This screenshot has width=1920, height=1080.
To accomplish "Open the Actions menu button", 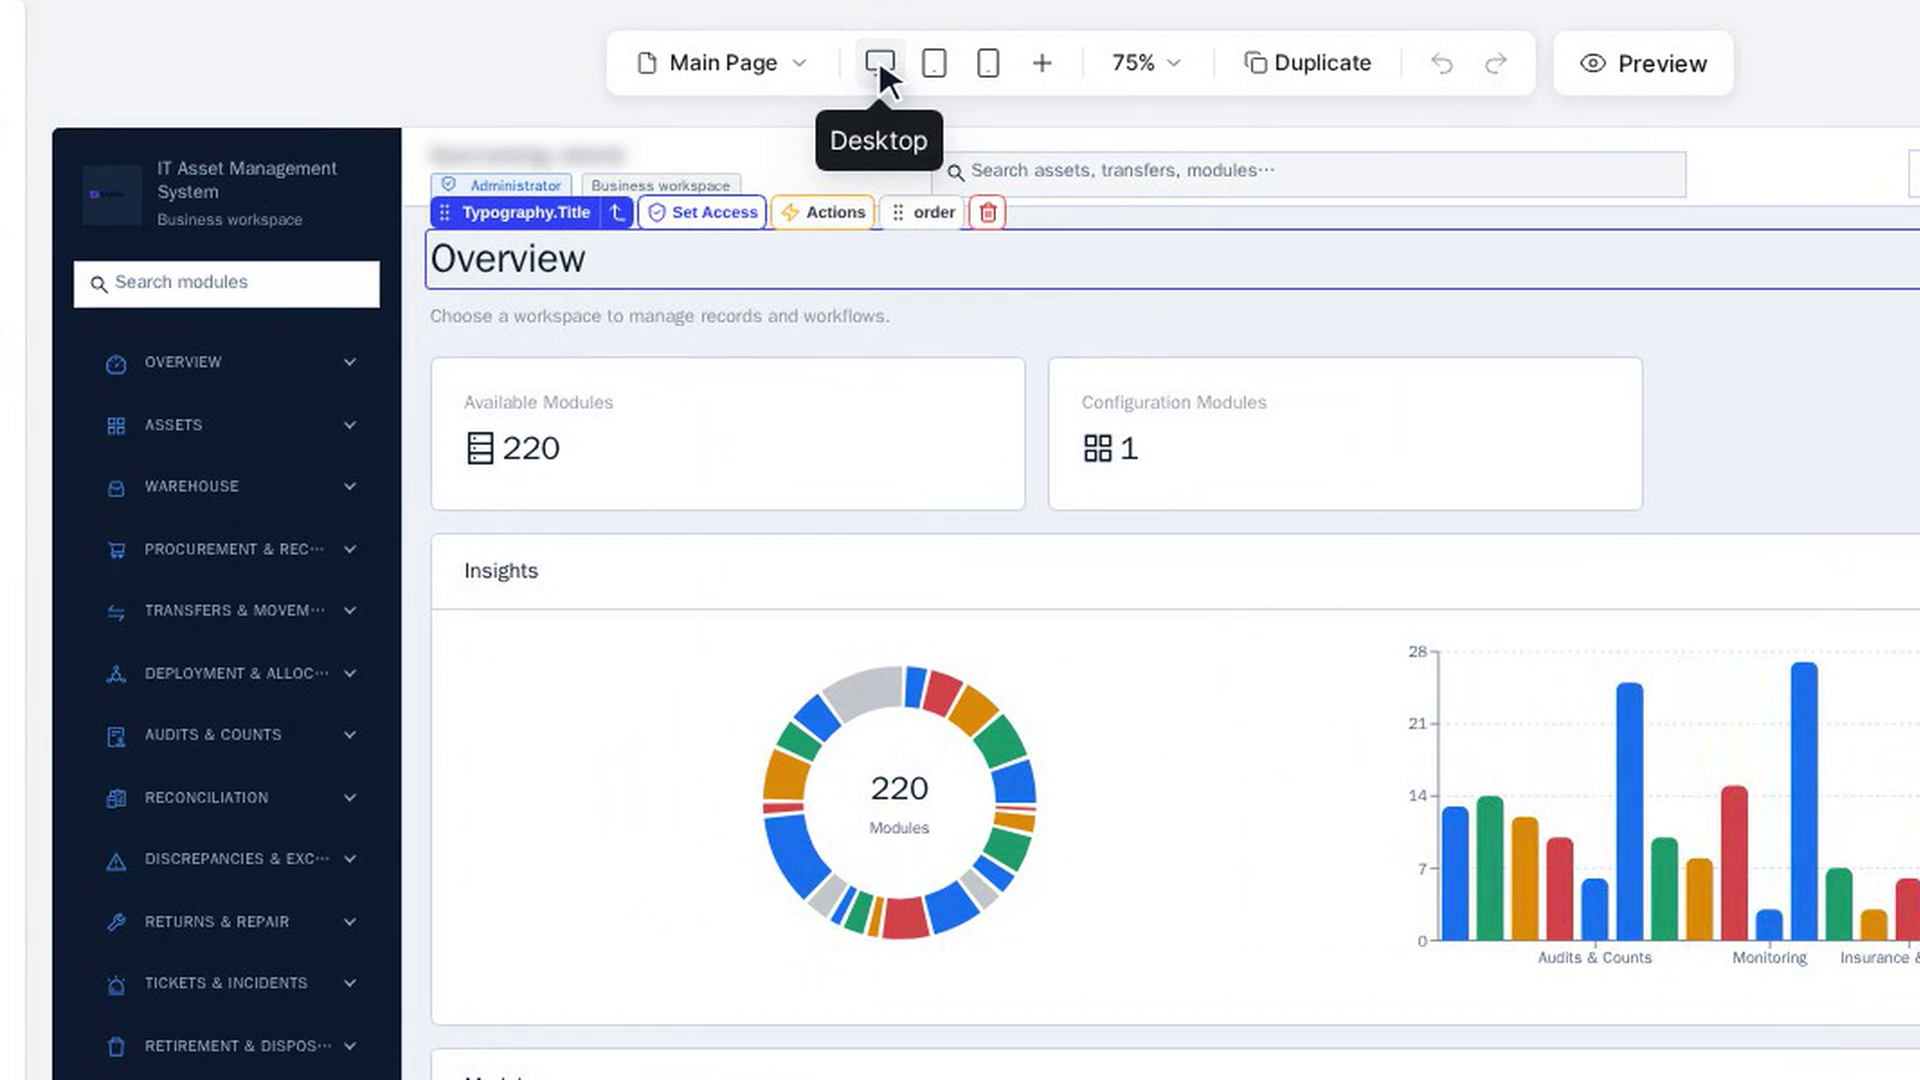I will coord(823,212).
